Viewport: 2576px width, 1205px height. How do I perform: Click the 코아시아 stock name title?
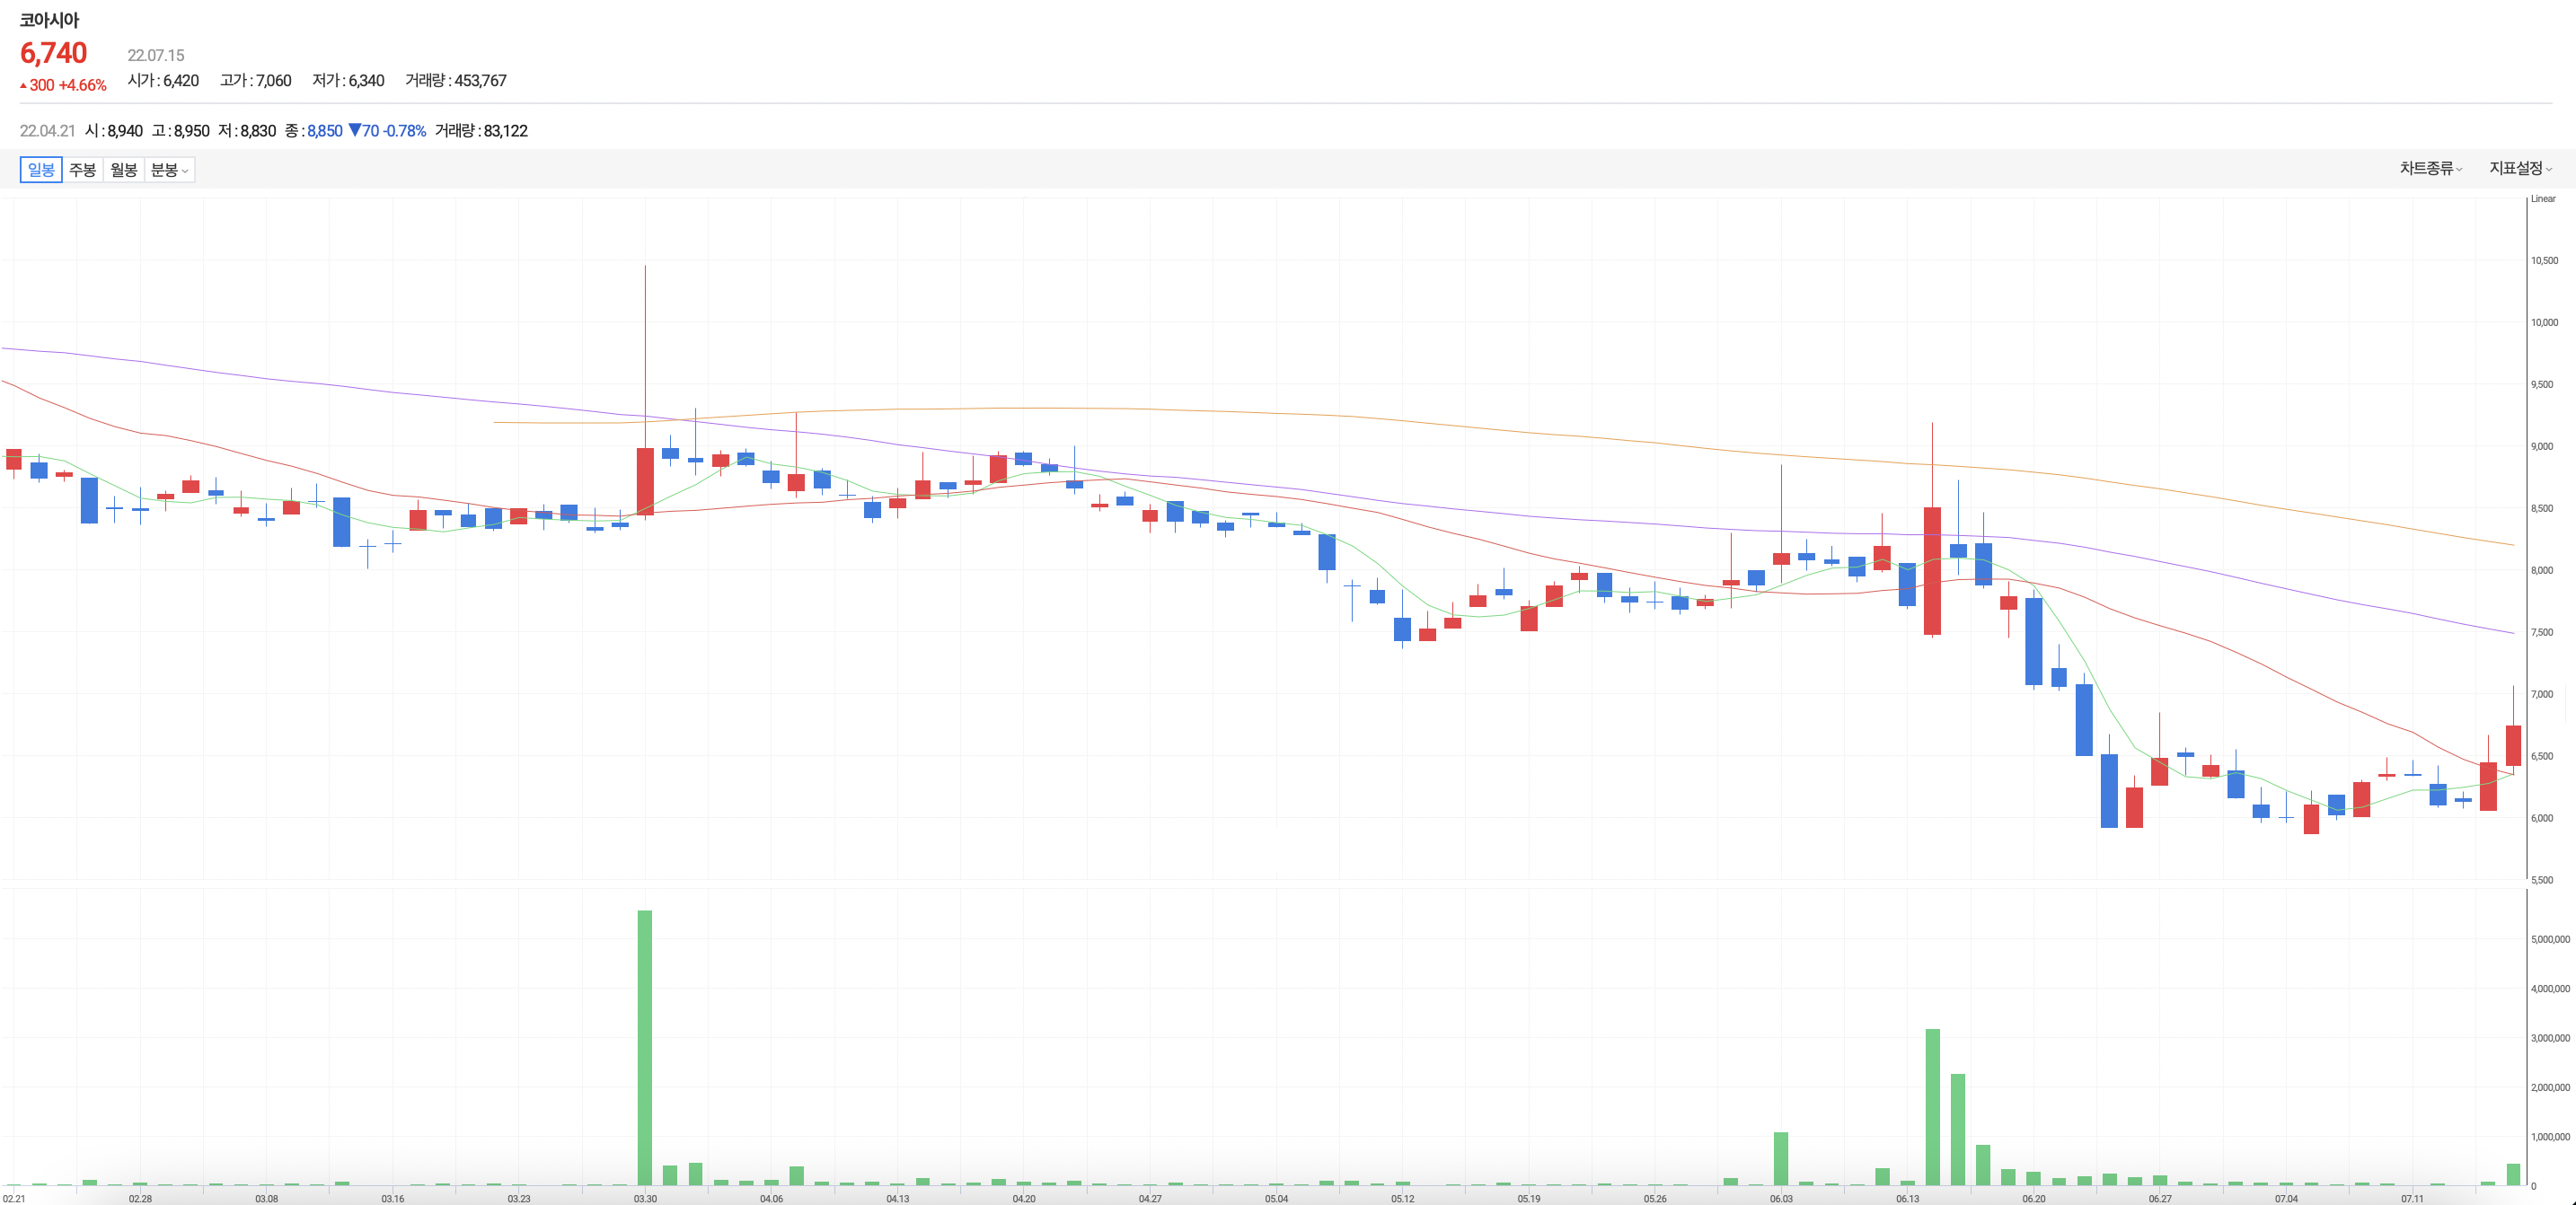(49, 20)
